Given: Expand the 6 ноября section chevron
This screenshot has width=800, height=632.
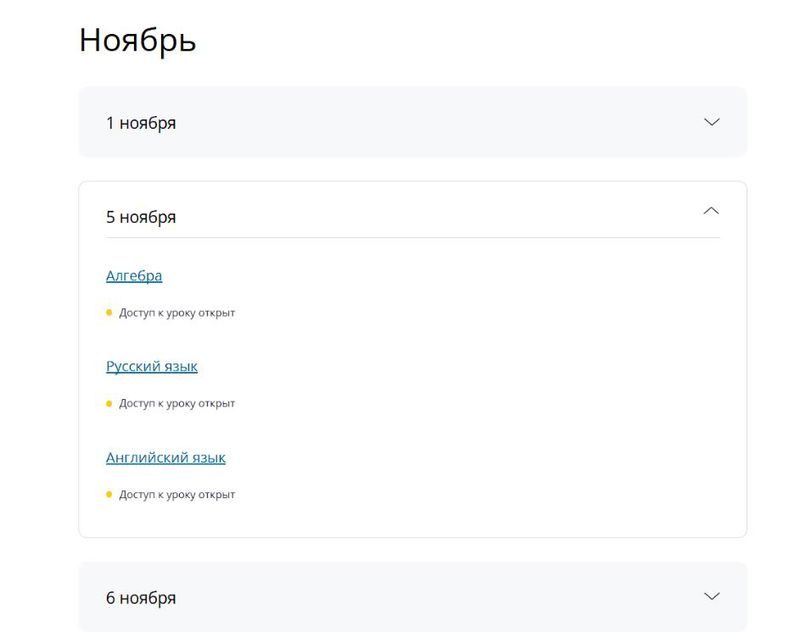Looking at the screenshot, I should click(x=711, y=596).
